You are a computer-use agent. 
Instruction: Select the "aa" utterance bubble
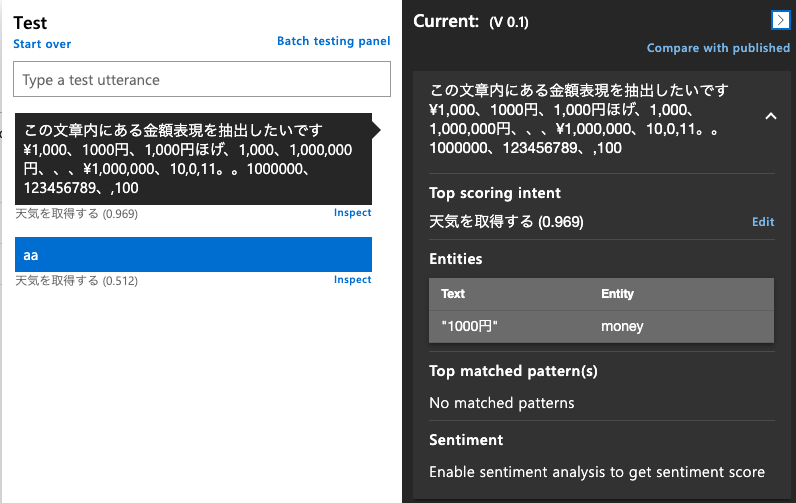193,254
